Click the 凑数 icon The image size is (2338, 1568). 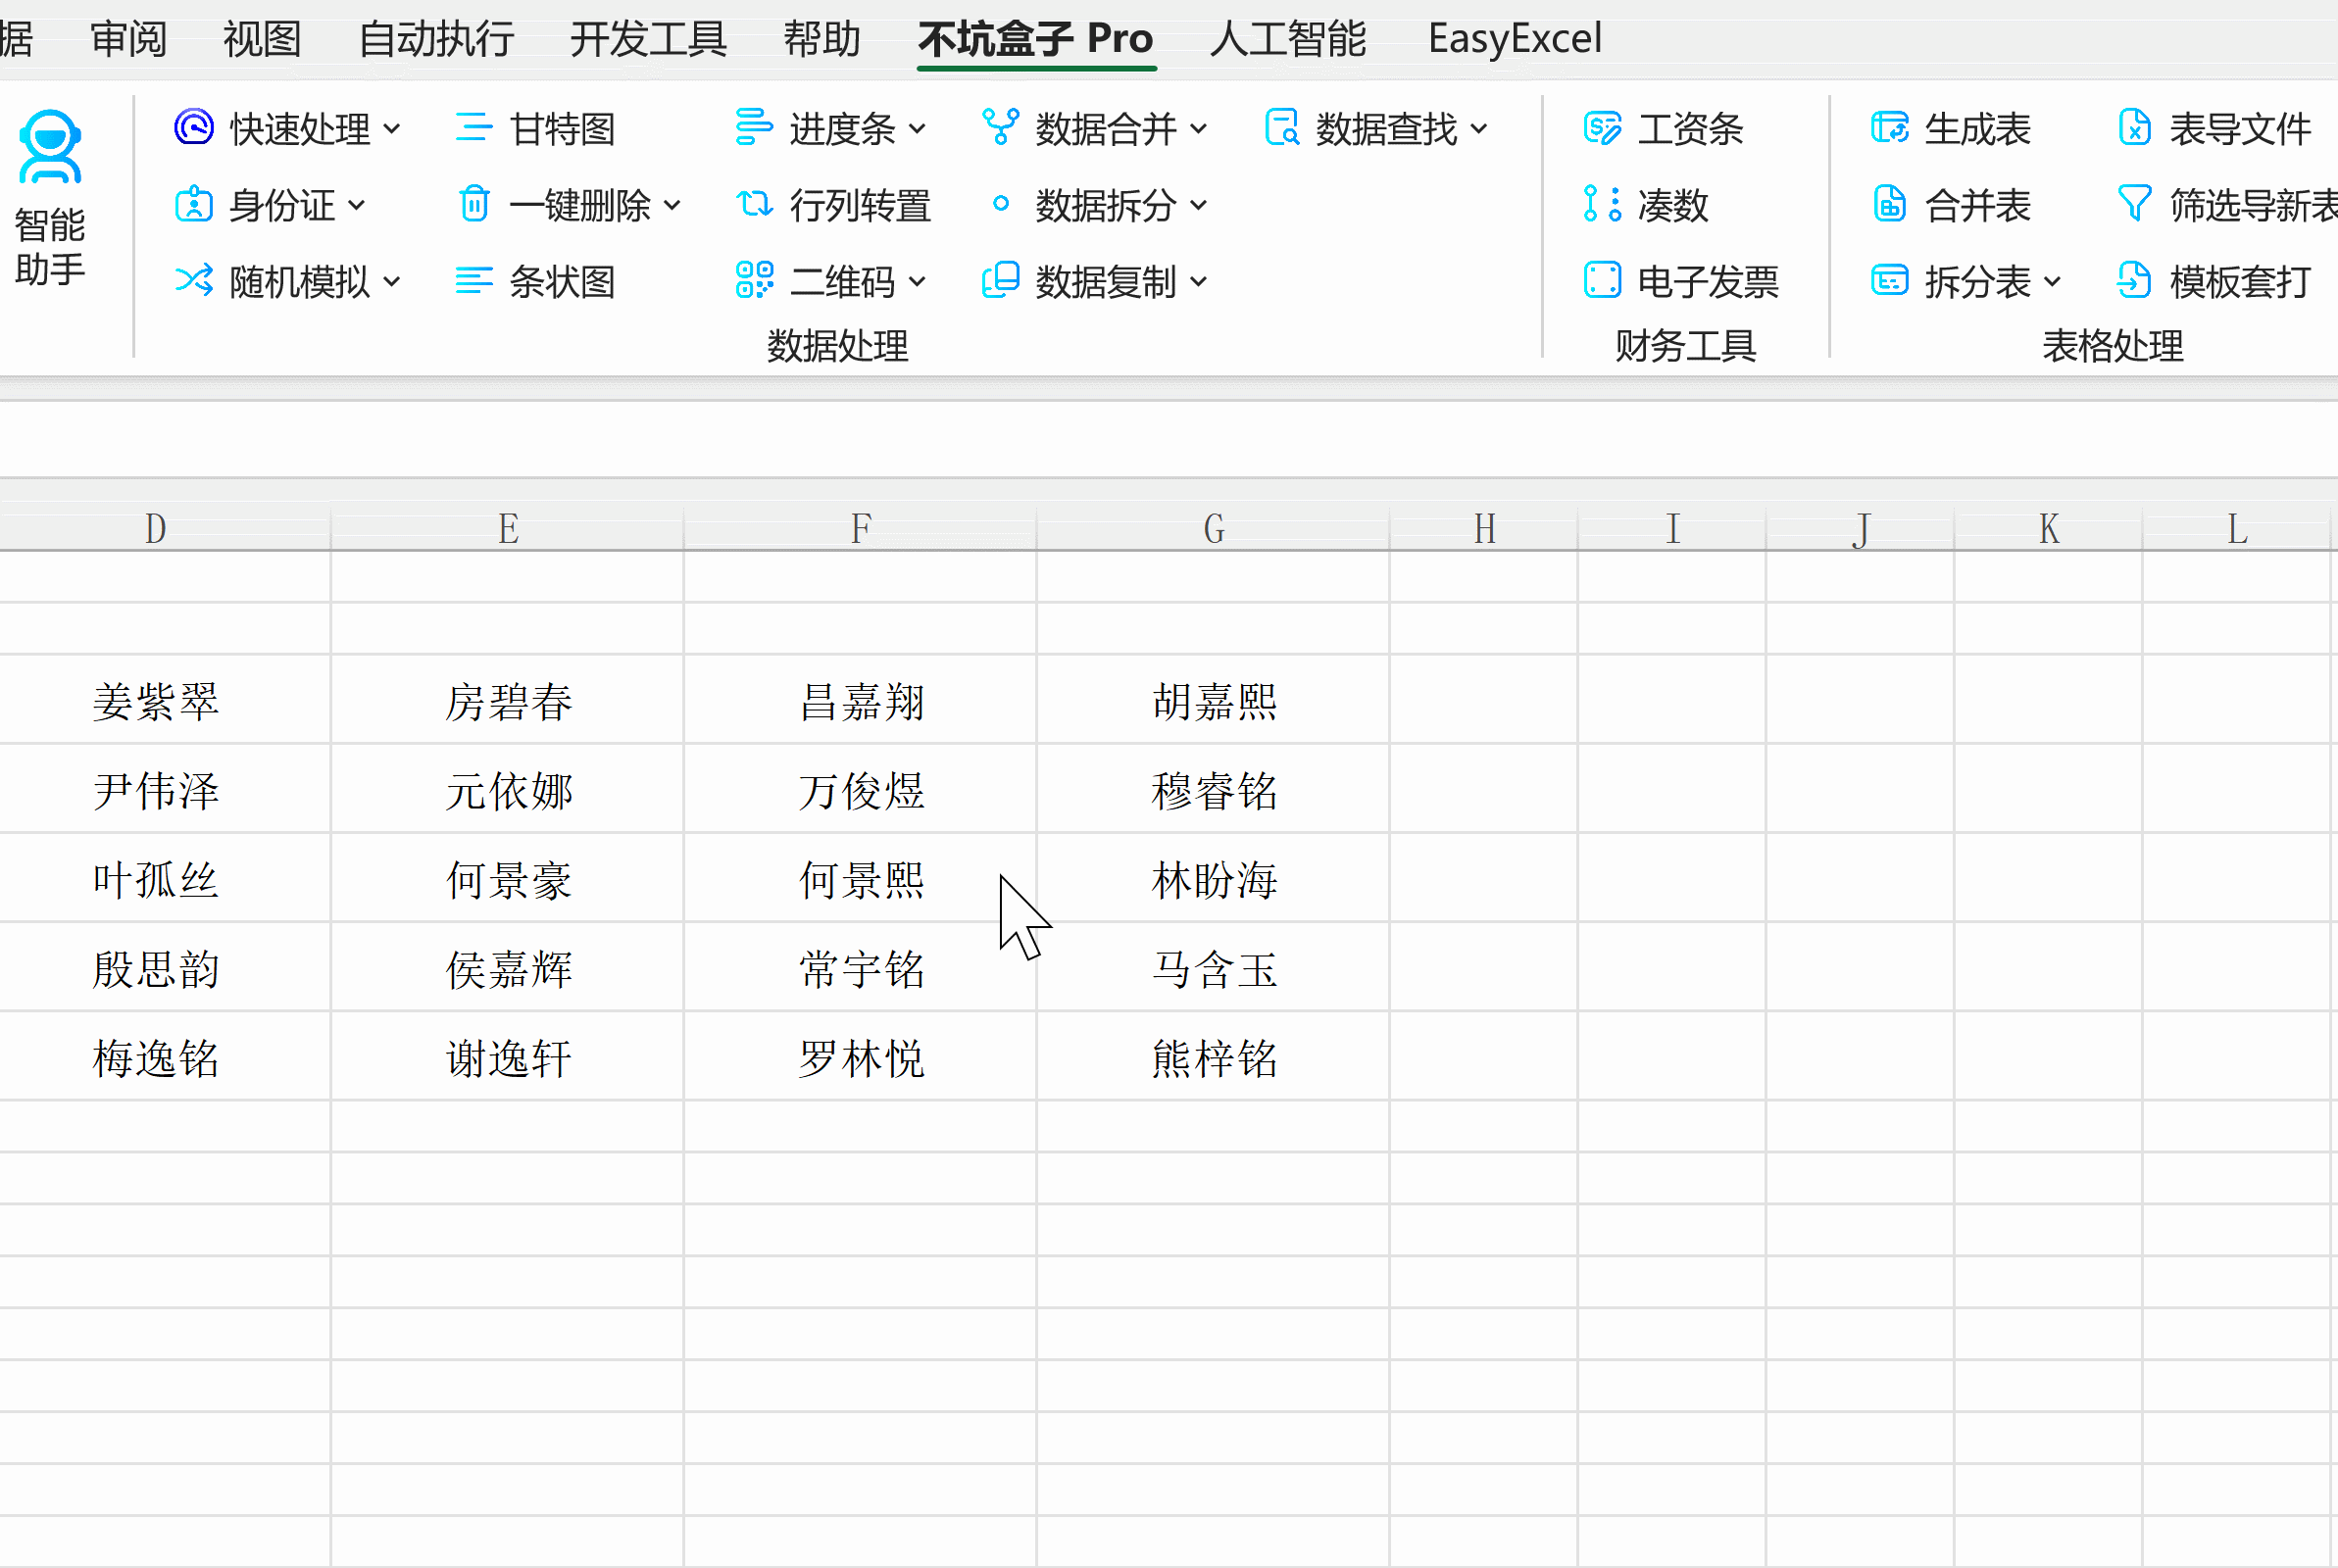1602,205
